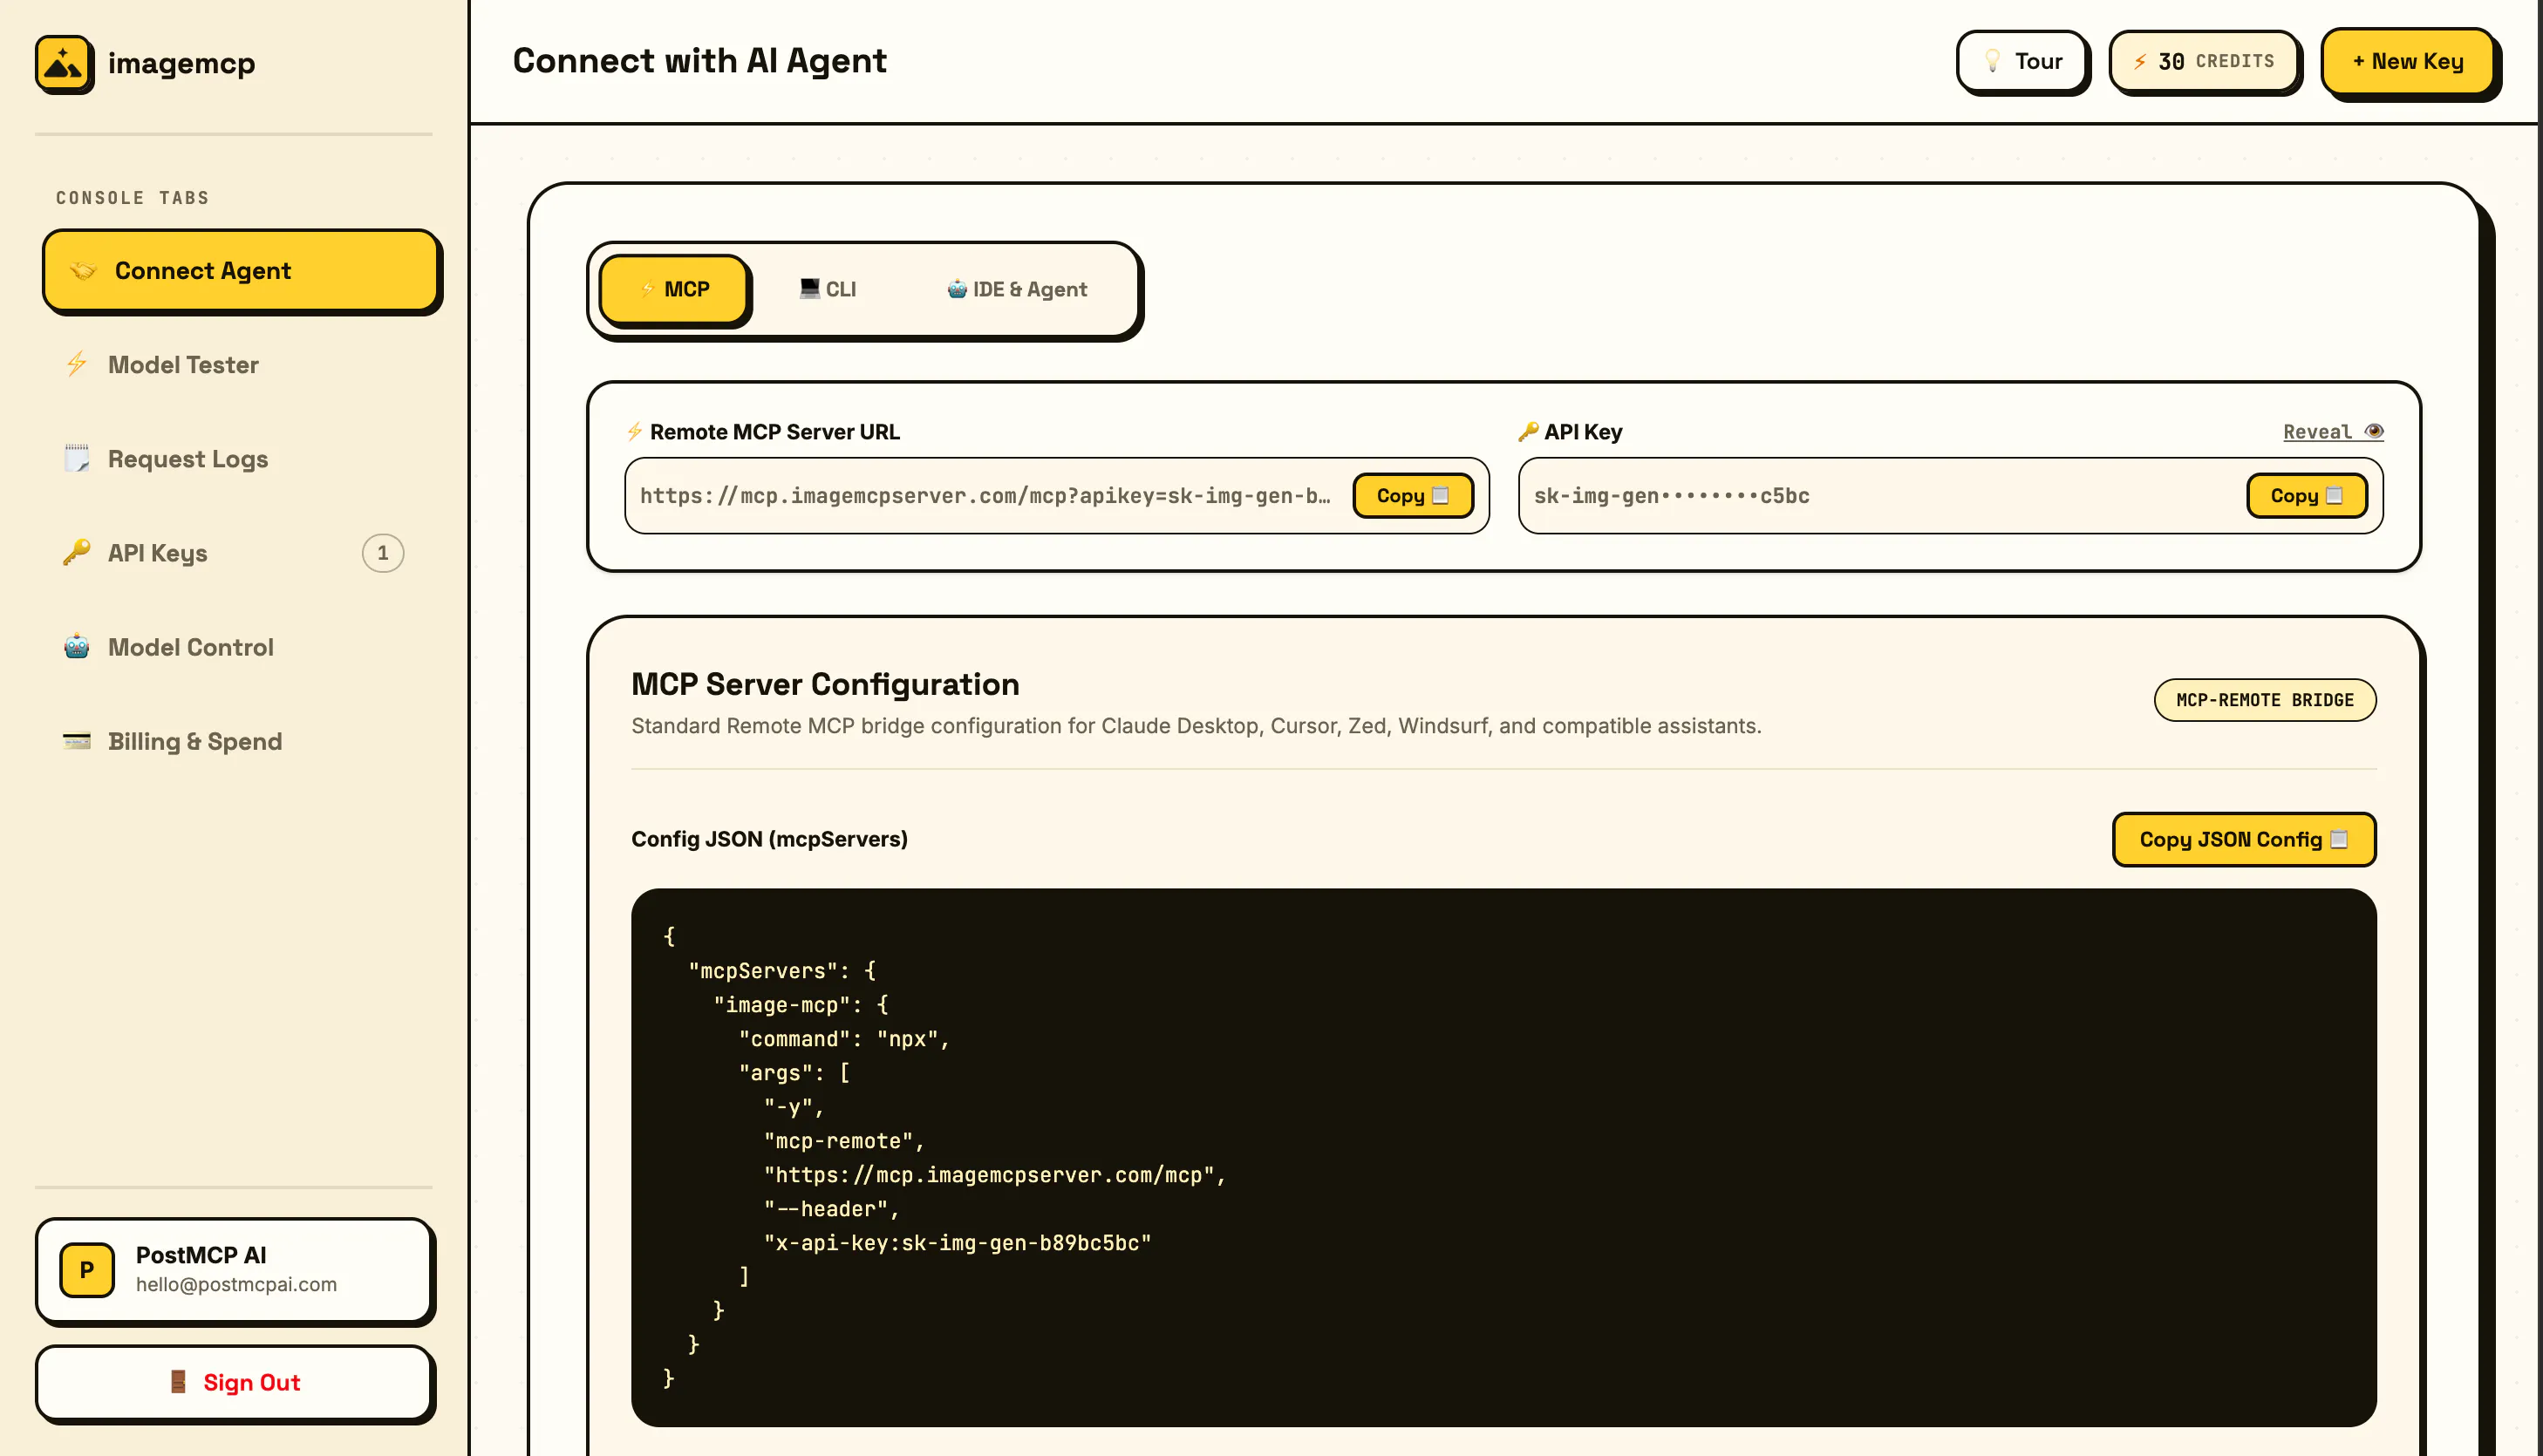Image resolution: width=2543 pixels, height=1456 pixels.
Task: Click the door icon in Sign Out
Action: point(178,1382)
